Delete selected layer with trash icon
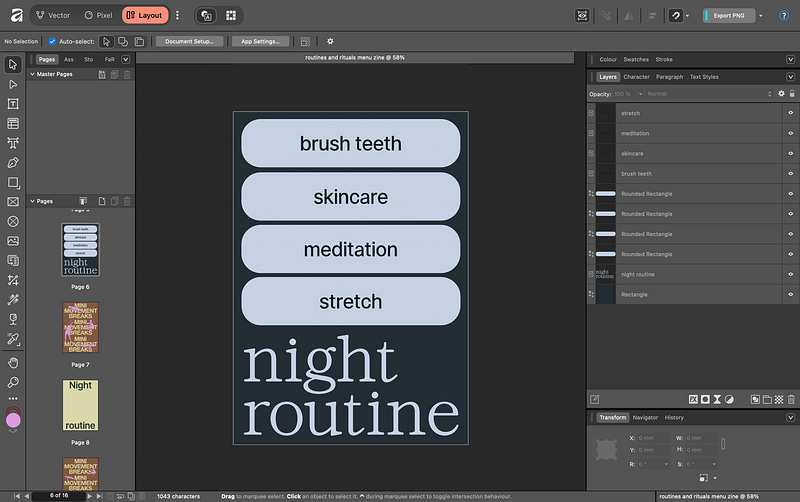The width and height of the screenshot is (800, 502). (x=791, y=399)
